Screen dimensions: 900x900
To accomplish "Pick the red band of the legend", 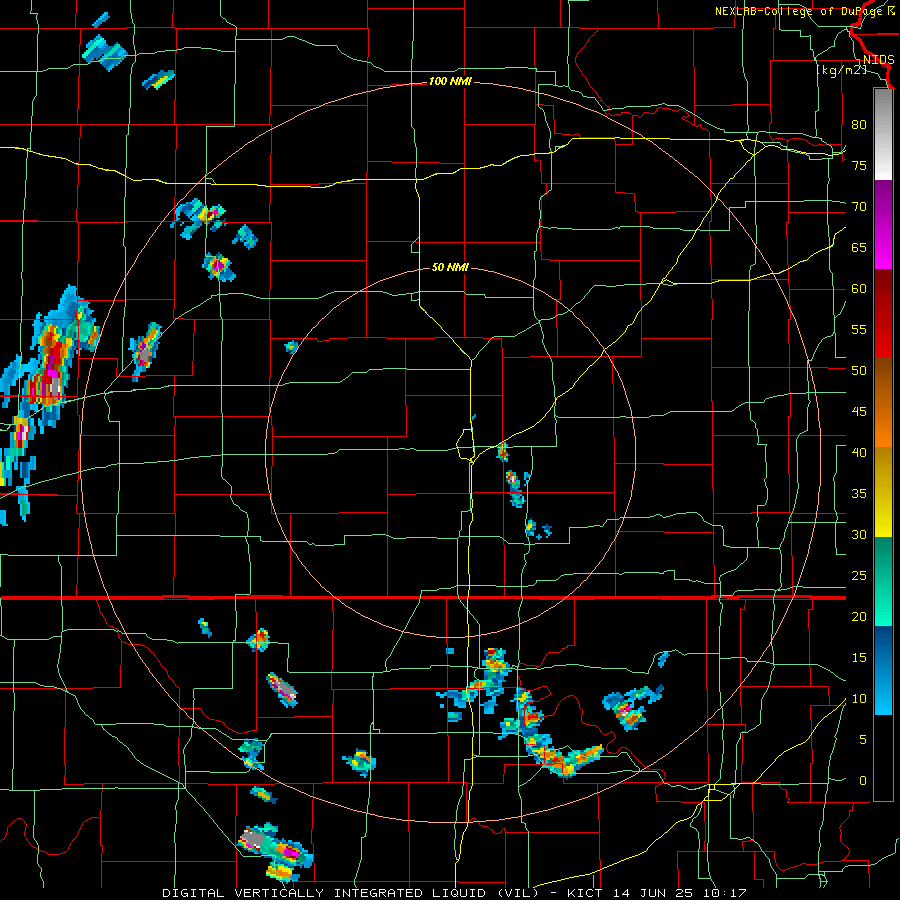I will click(883, 314).
